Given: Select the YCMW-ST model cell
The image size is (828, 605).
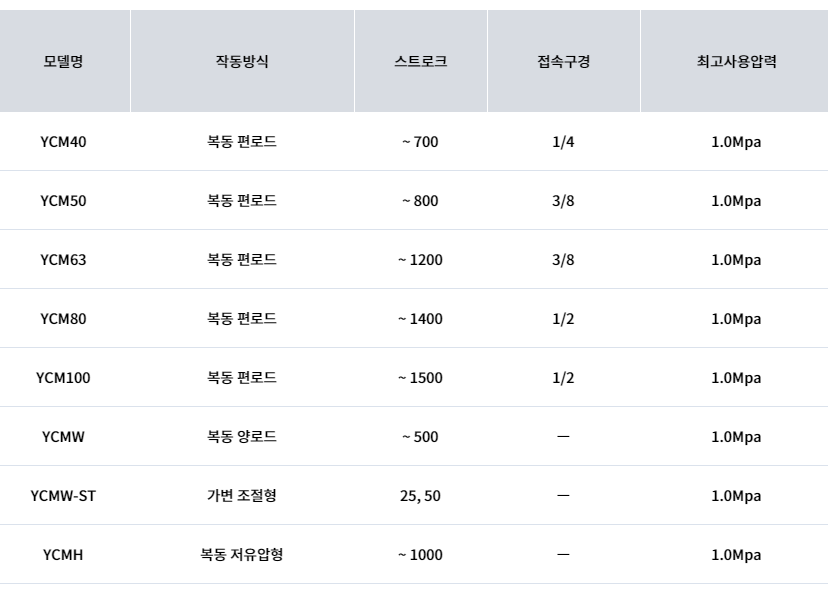Looking at the screenshot, I should coord(63,496).
